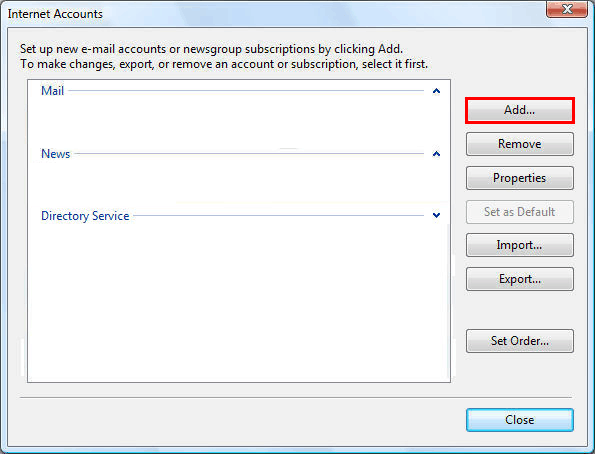This screenshot has width=595, height=454.
Task: Open the Set Order... dialog
Action: point(519,341)
